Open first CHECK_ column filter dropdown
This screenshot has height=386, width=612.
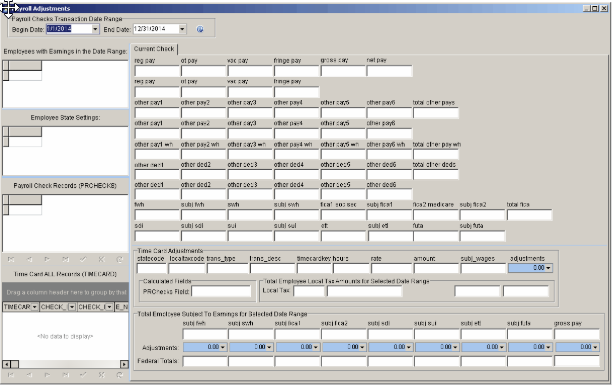point(72,308)
